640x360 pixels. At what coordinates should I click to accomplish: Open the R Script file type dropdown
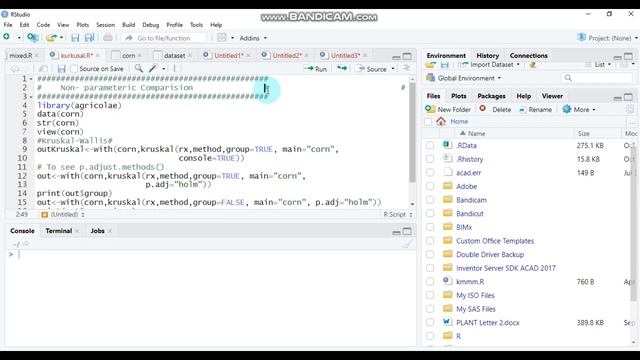pos(398,214)
